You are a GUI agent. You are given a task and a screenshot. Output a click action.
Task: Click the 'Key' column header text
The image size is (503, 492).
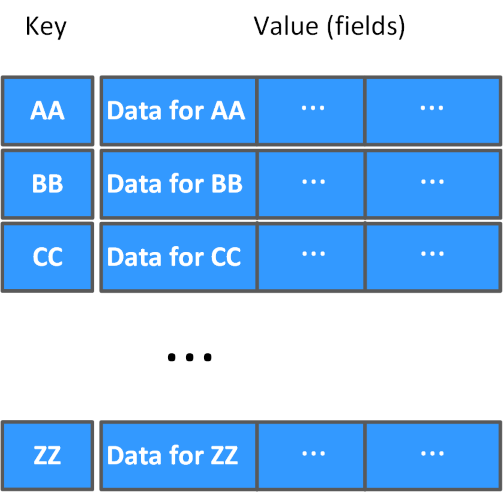tap(46, 27)
